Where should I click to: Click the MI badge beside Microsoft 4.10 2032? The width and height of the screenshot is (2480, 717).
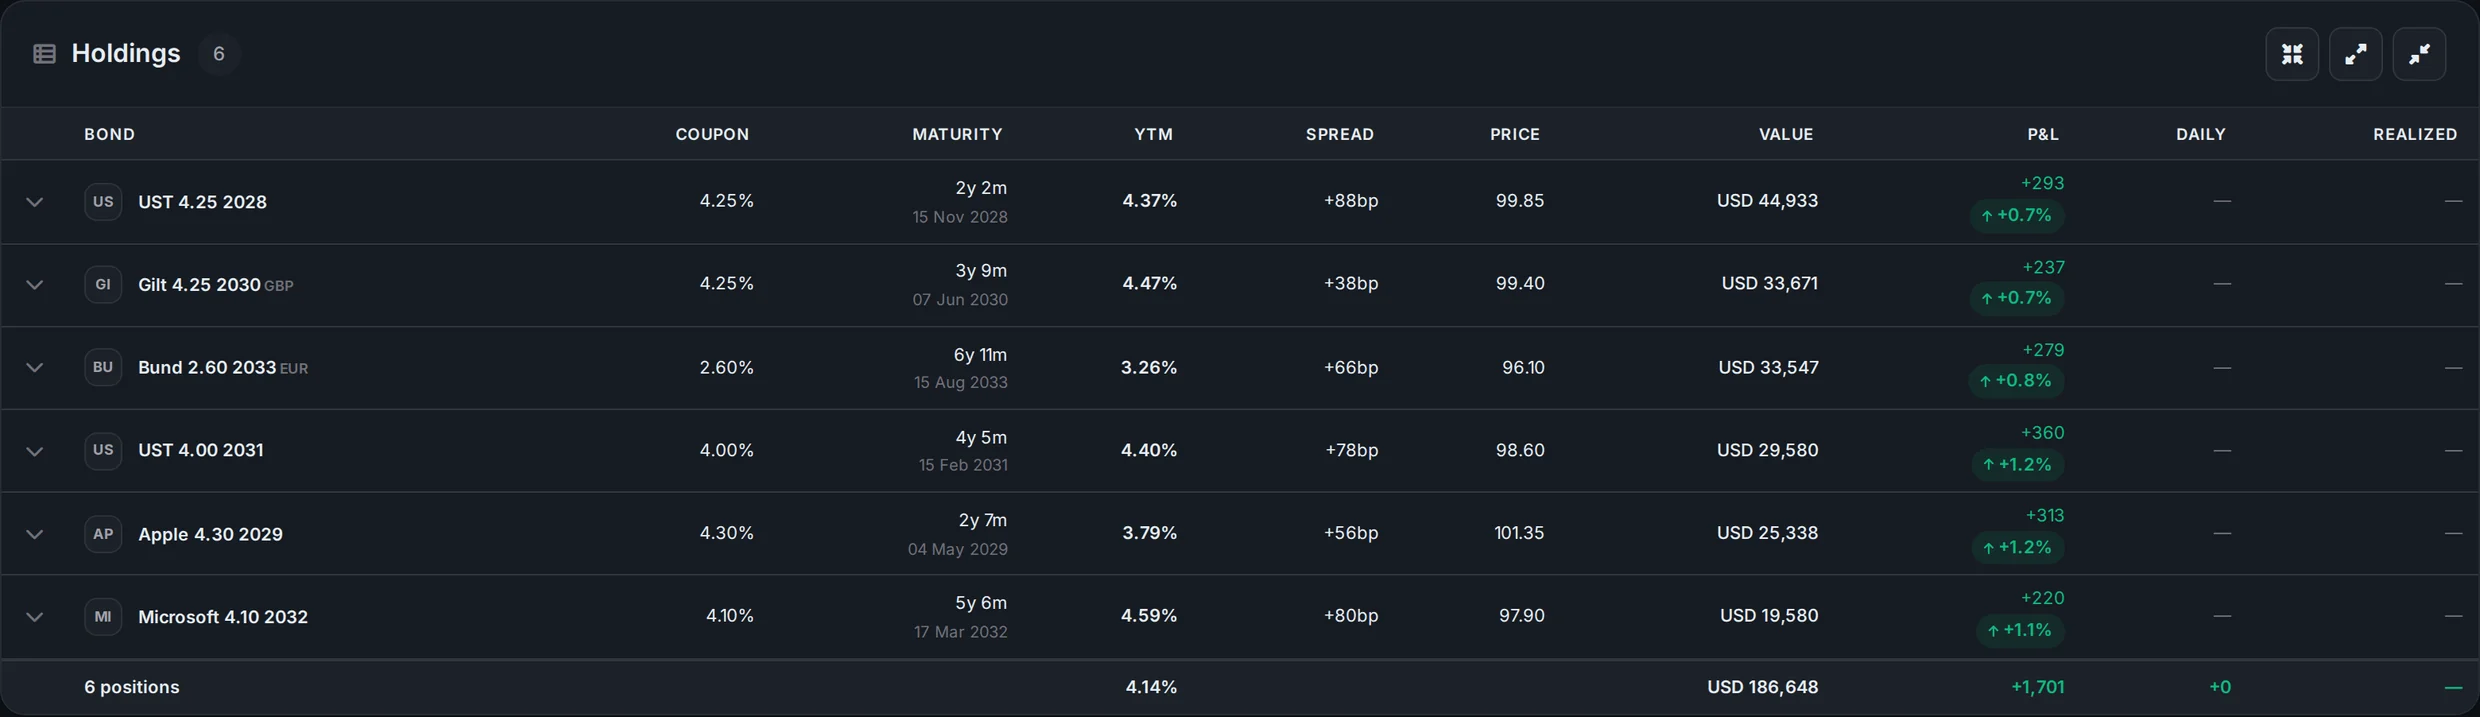click(103, 616)
